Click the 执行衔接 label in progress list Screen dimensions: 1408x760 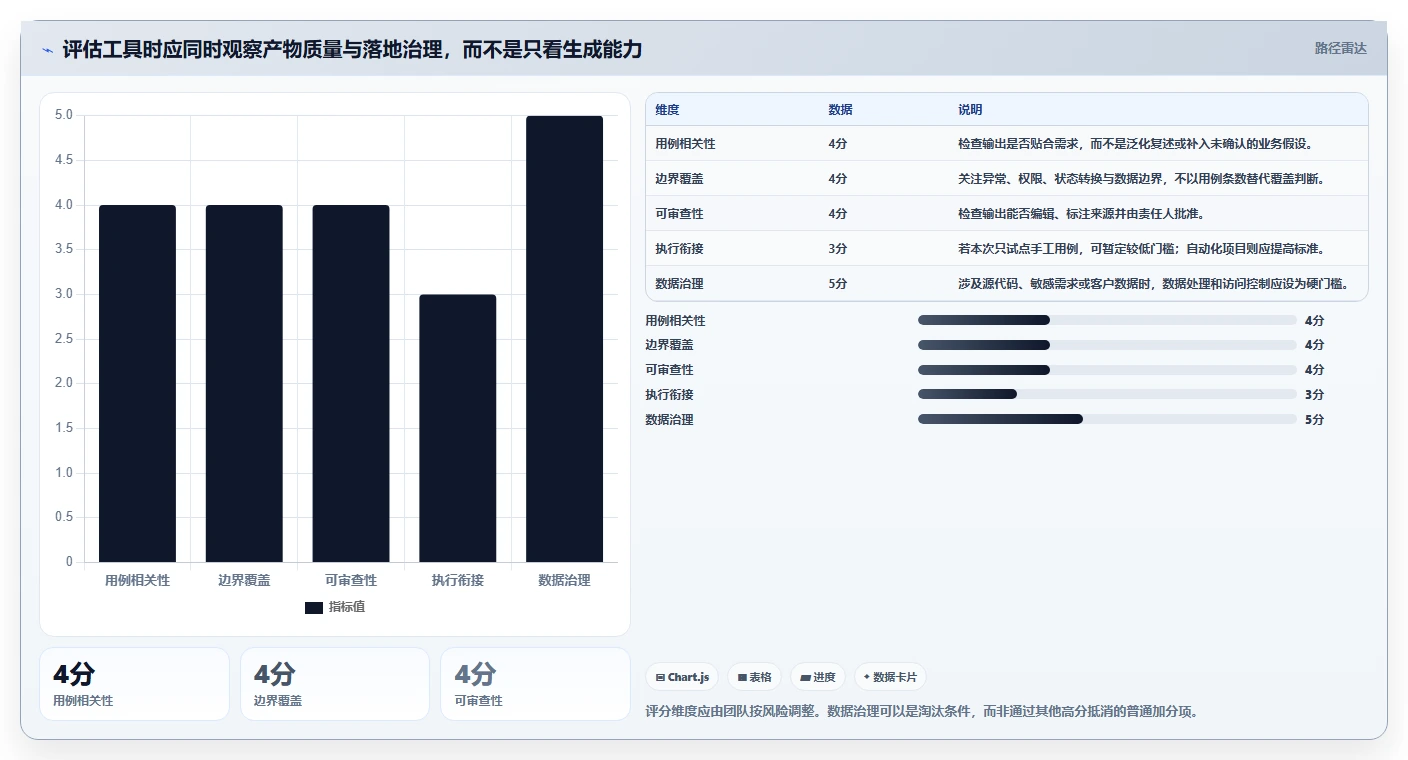pyautogui.click(x=670, y=395)
